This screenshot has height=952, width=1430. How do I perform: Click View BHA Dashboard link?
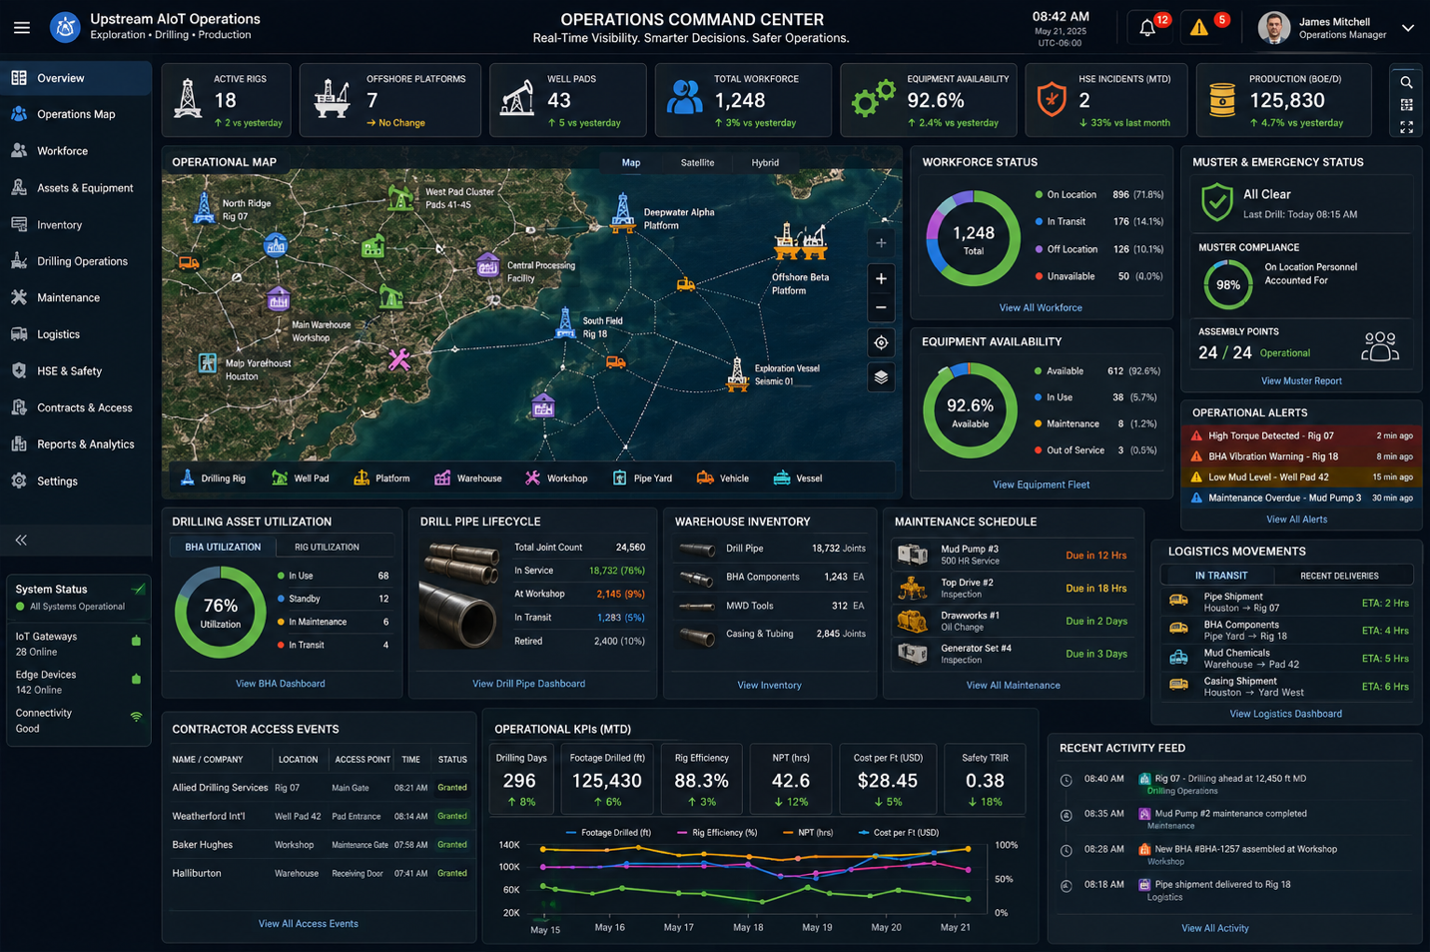pos(280,684)
